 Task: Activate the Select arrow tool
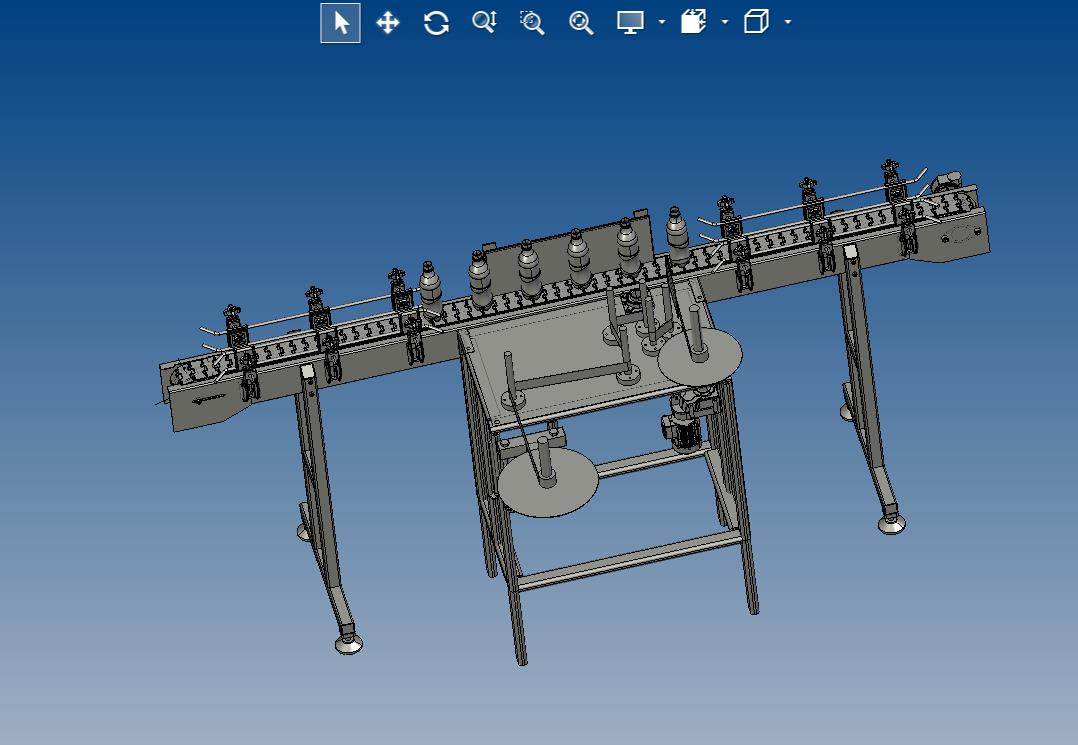tap(340, 23)
